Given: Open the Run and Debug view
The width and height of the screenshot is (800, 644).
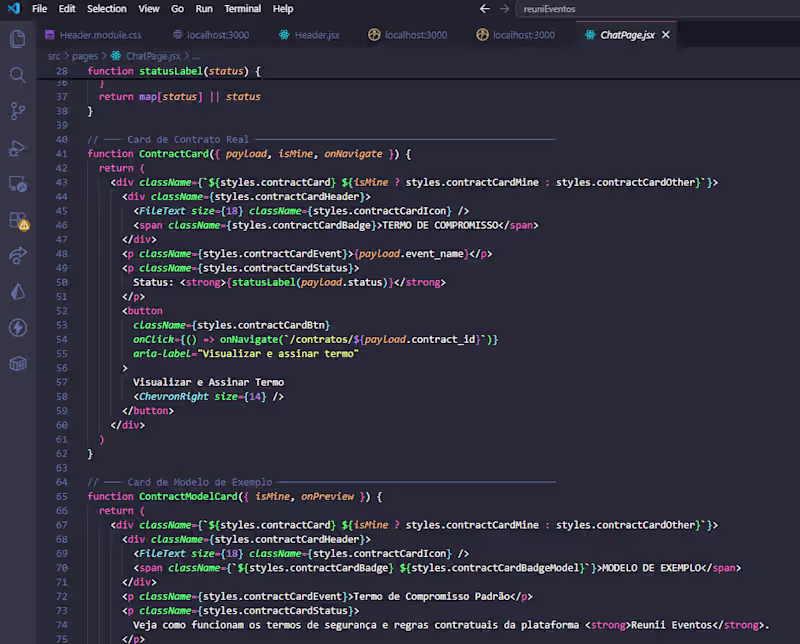Looking at the screenshot, I should tap(18, 148).
